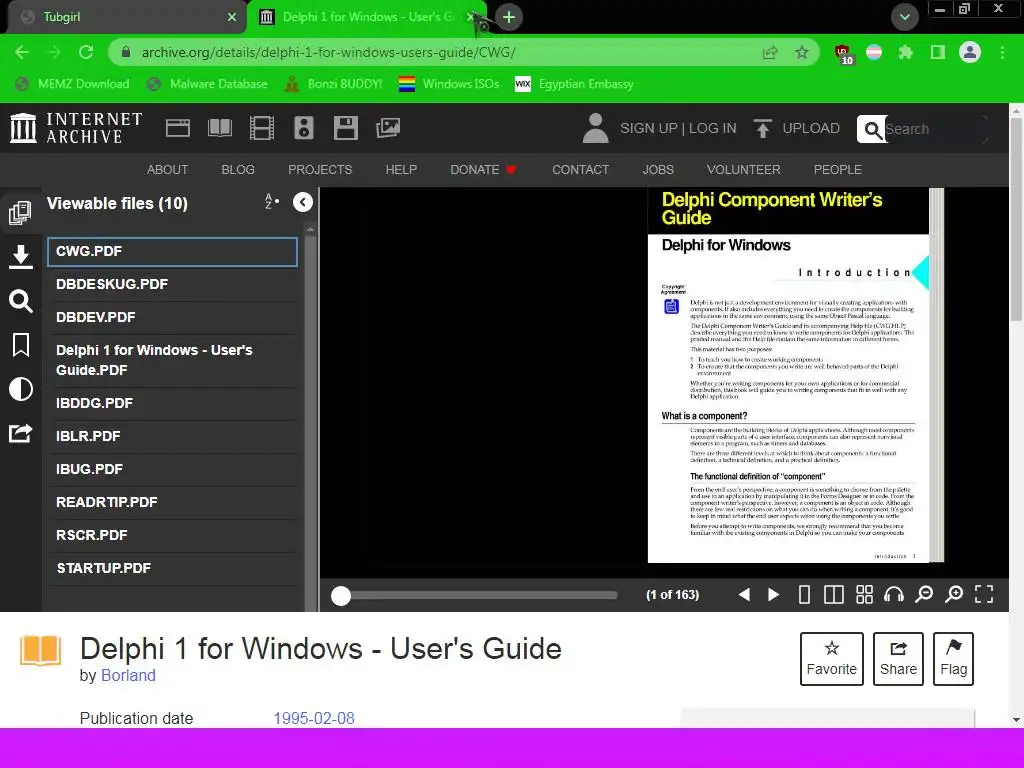Collapse the Viewable files panel
Image resolution: width=1024 pixels, height=768 pixels.
[302, 202]
